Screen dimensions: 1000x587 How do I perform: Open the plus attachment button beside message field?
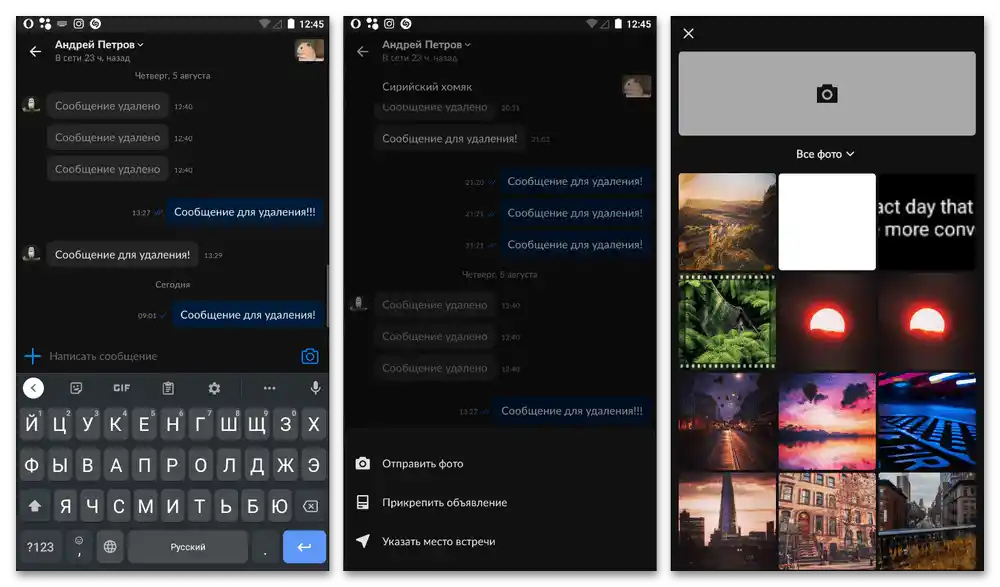33,356
